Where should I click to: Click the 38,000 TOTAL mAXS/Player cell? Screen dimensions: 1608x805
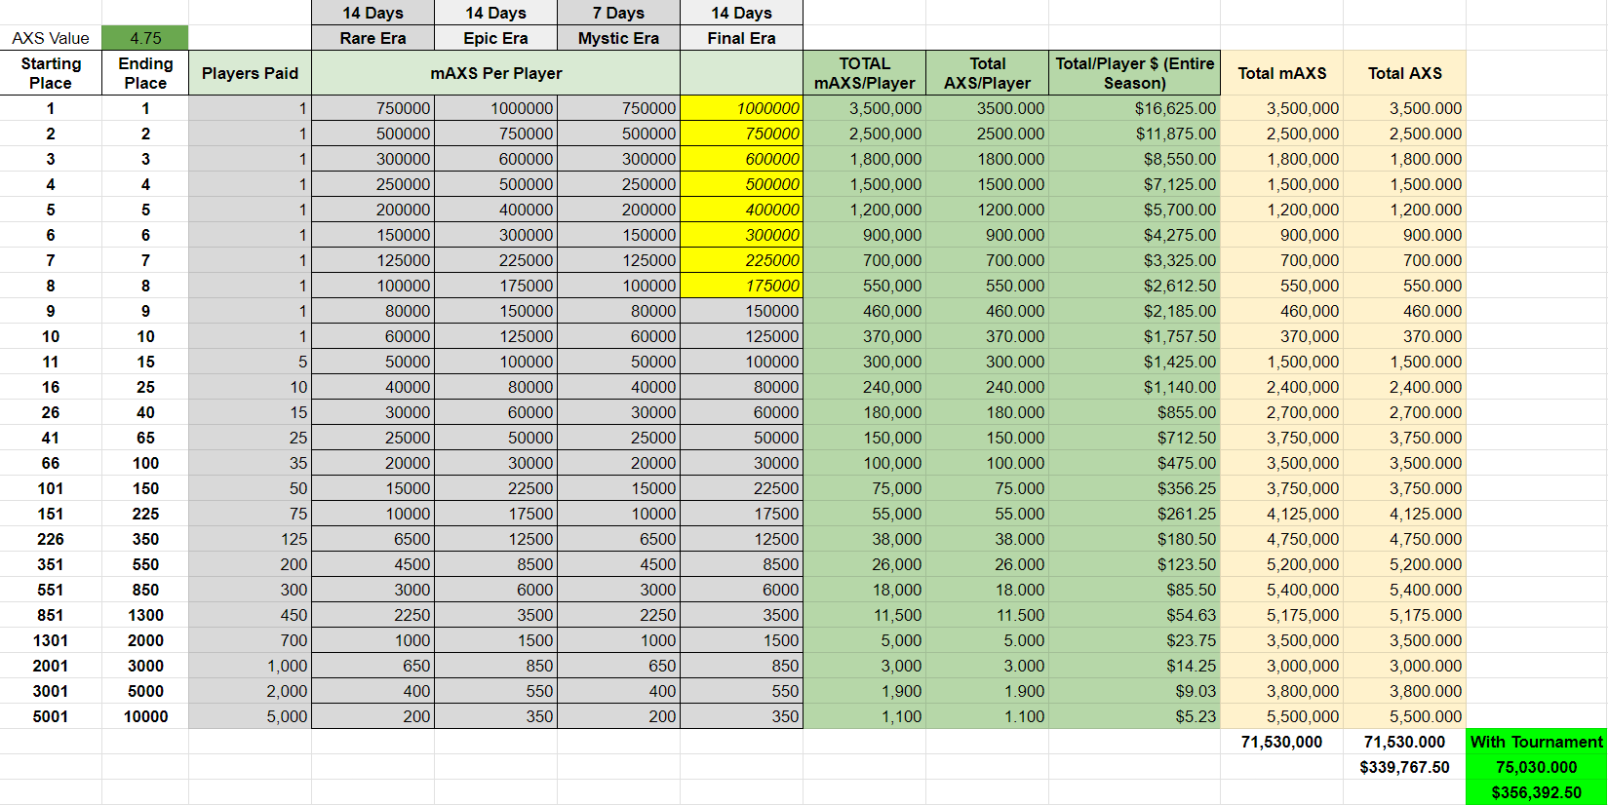[865, 539]
